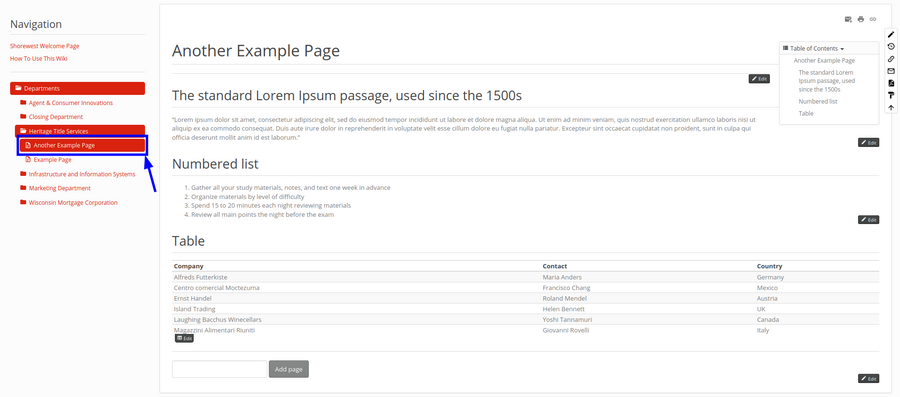Expand Agent & Consumer Innovations folder
The height and width of the screenshot is (397, 900).
(x=71, y=103)
